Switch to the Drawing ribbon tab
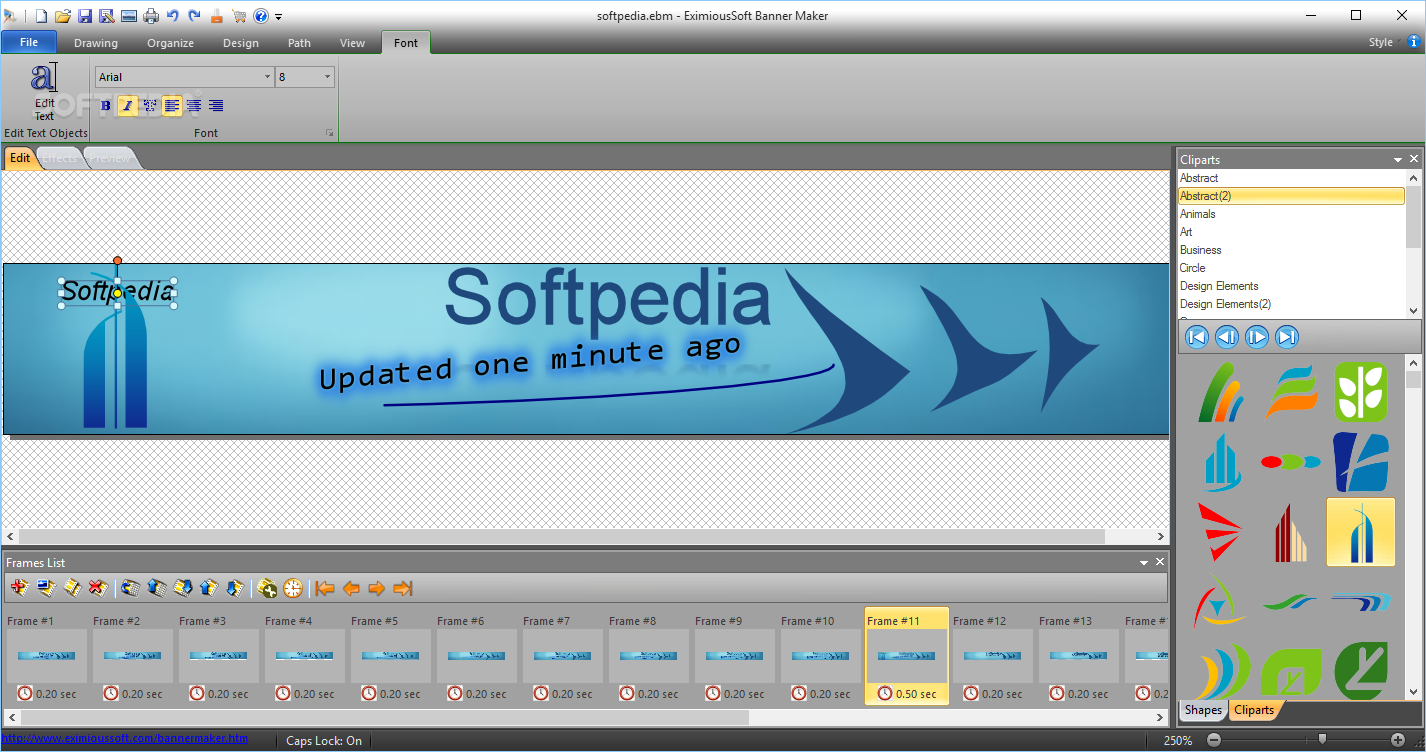Viewport: 1426px width, 752px height. click(x=96, y=43)
